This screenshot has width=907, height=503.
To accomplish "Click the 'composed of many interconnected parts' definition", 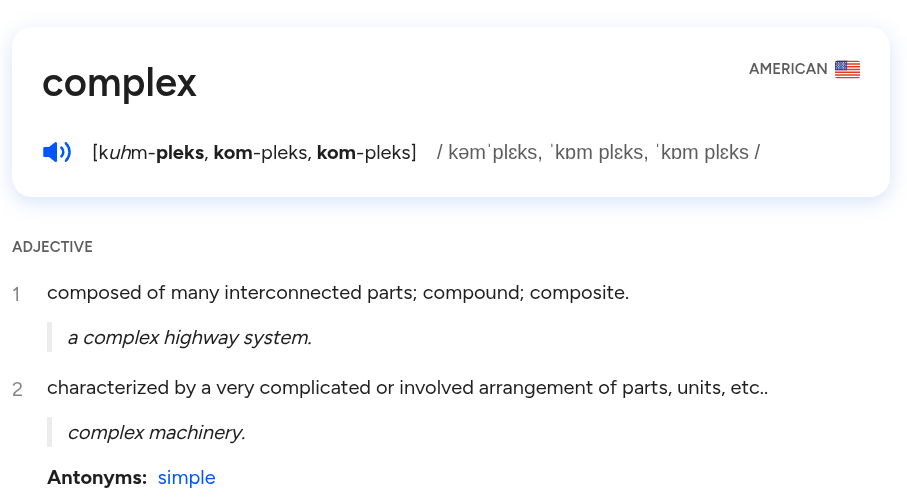I will pos(338,293).
